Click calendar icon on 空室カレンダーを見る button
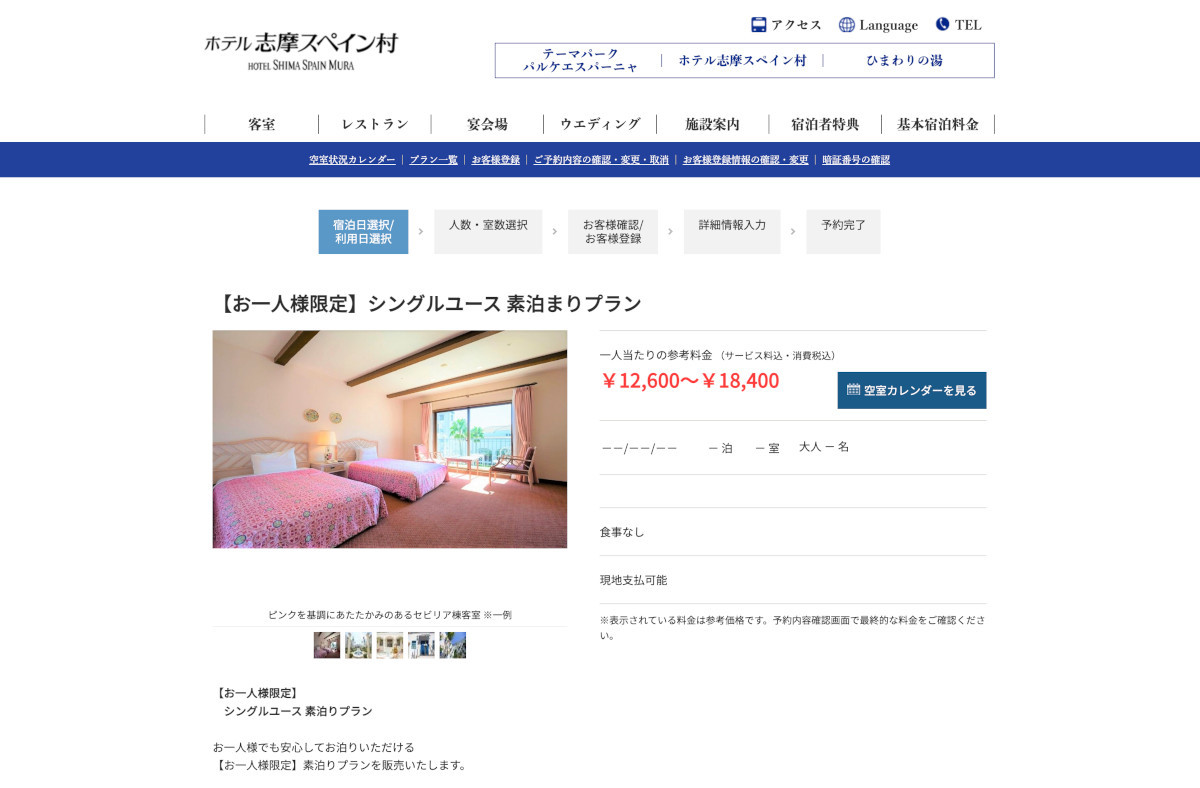Image resolution: width=1200 pixels, height=788 pixels. [853, 389]
